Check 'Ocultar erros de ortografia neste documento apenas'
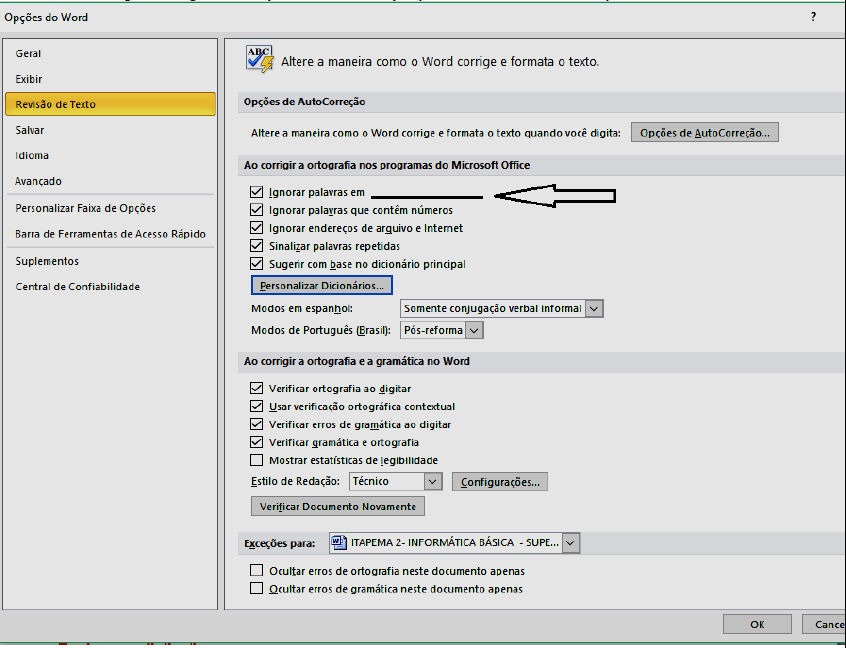This screenshot has width=846, height=648. tap(257, 571)
